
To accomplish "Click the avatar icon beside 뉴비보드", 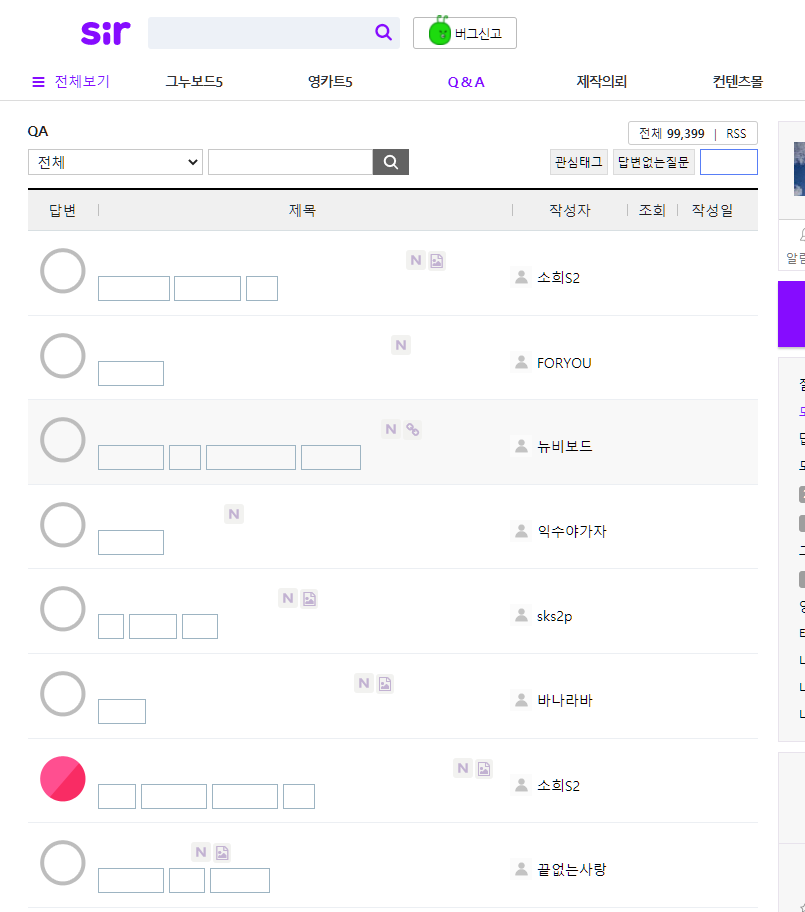I will coord(521,446).
